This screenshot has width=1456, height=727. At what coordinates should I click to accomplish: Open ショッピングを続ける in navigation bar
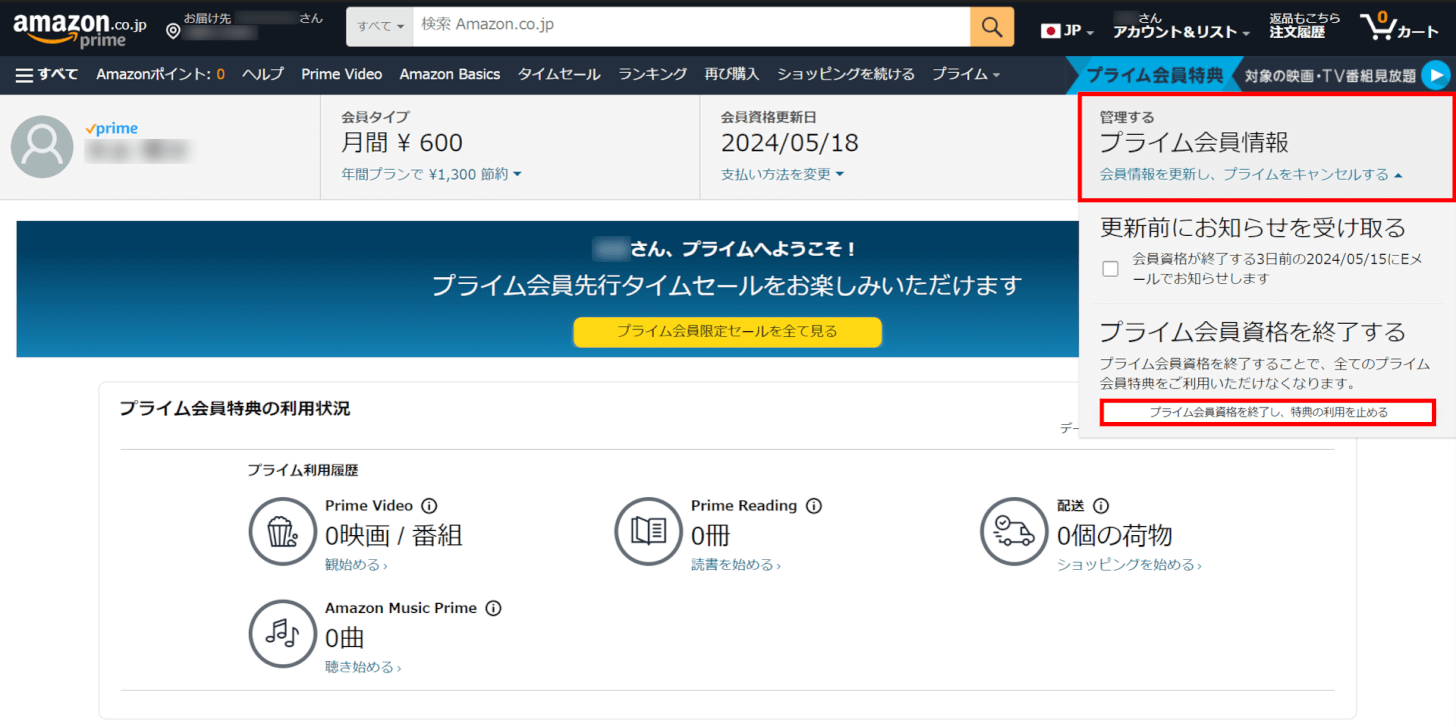(846, 74)
